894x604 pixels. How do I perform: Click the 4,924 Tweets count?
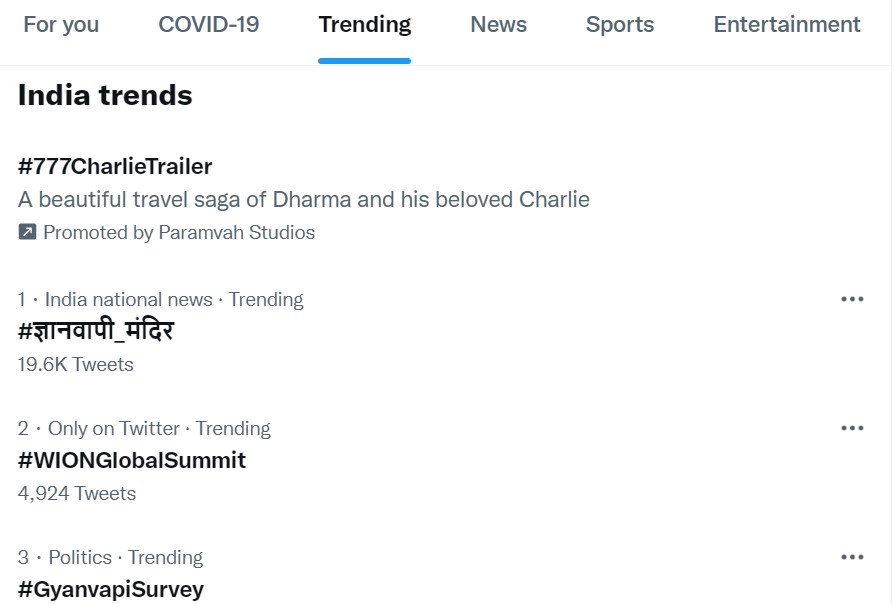pyautogui.click(x=77, y=493)
